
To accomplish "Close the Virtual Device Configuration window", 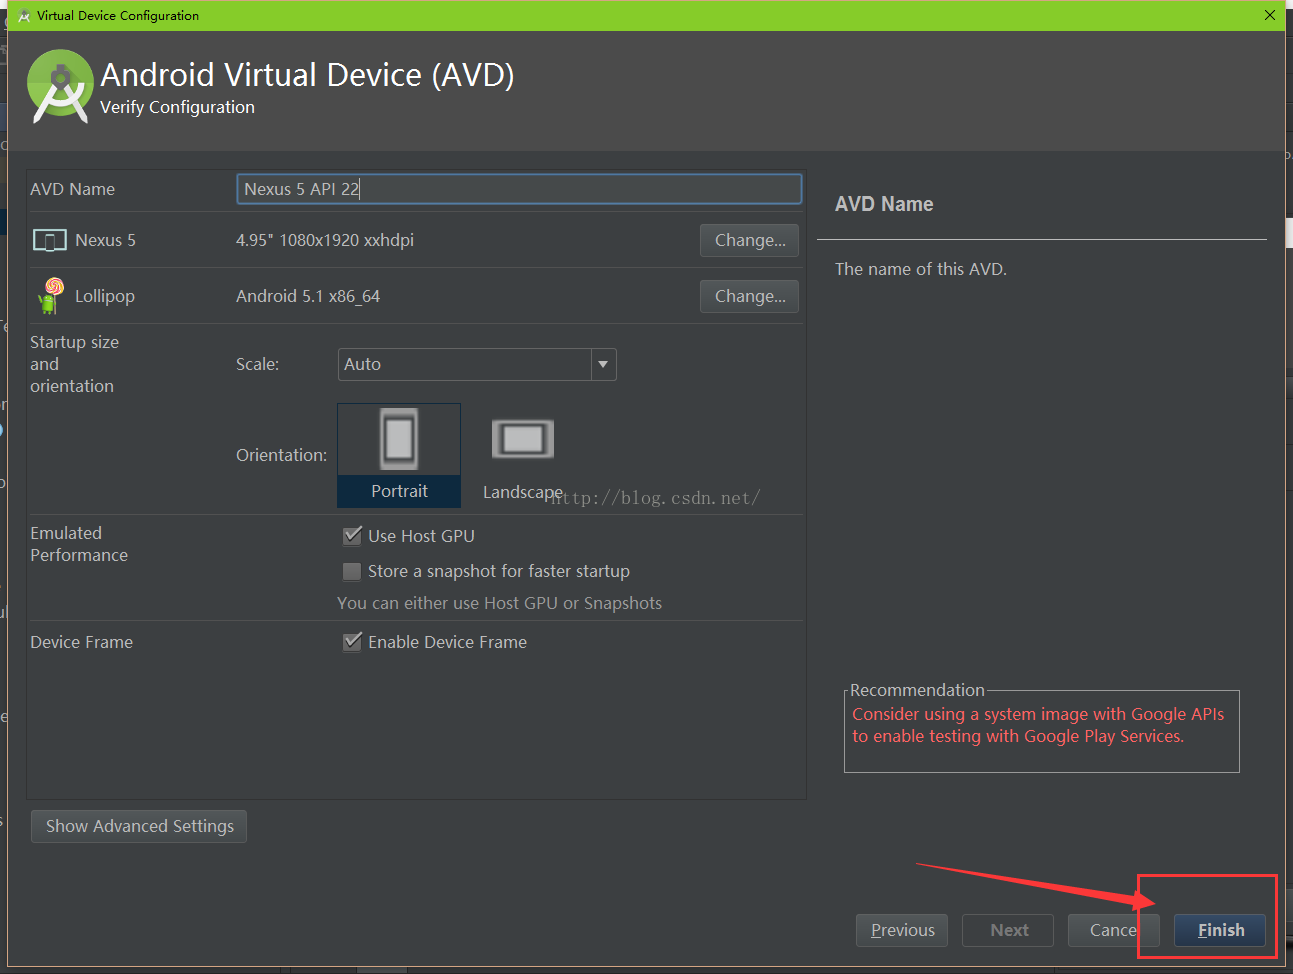I will point(1270,15).
